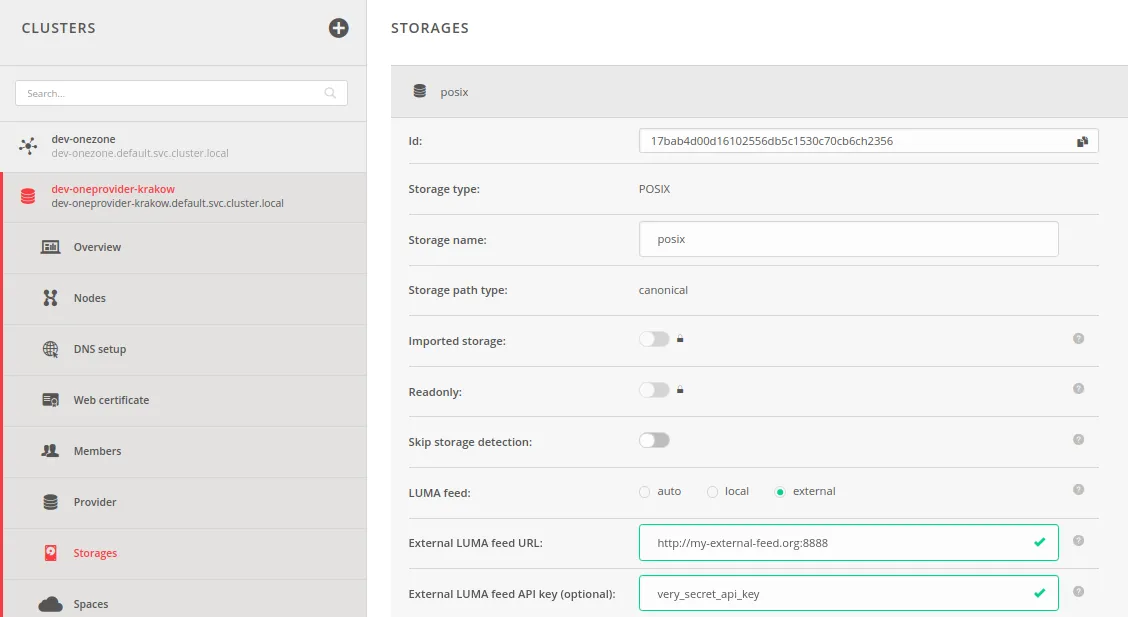This screenshot has width=1128, height=617.
Task: Click the posix storage database icon
Action: click(x=419, y=90)
